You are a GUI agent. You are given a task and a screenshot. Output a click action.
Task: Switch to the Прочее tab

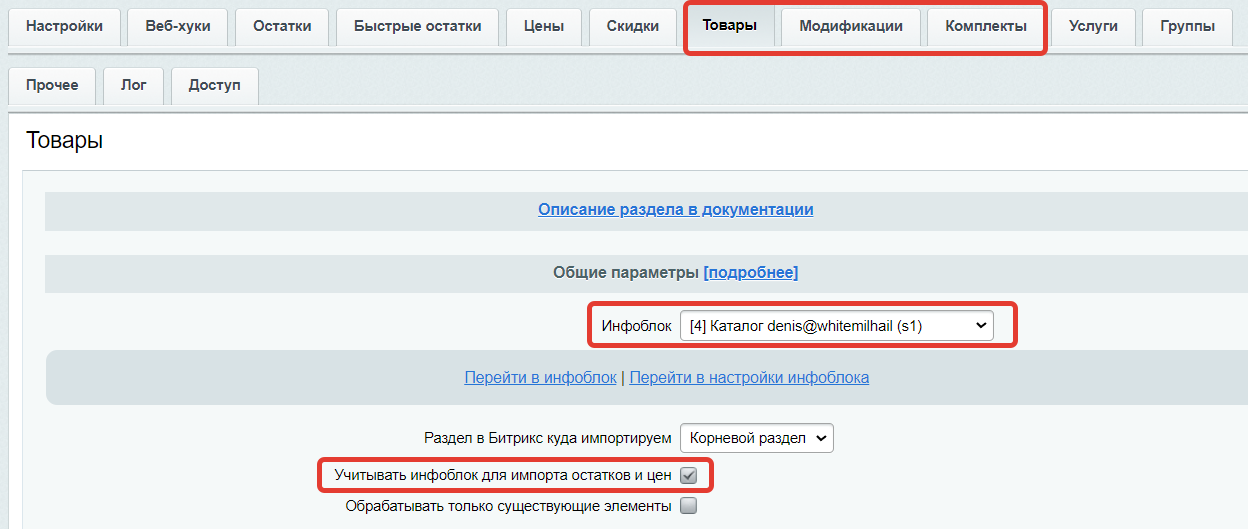(x=52, y=85)
